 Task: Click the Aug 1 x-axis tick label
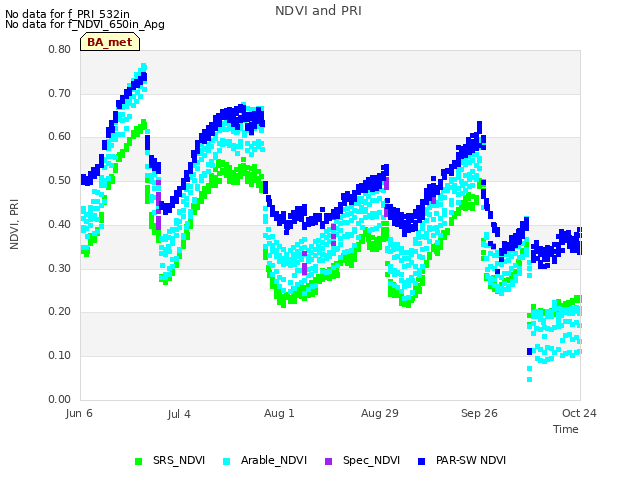(279, 413)
